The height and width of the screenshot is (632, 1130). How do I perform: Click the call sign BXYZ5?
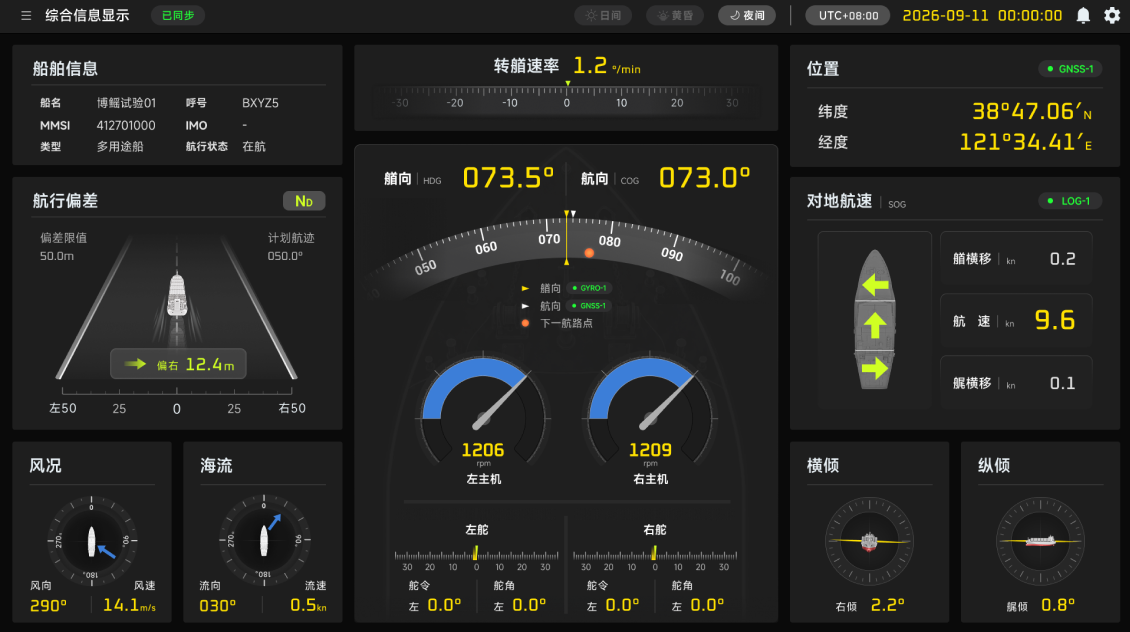[x=260, y=103]
